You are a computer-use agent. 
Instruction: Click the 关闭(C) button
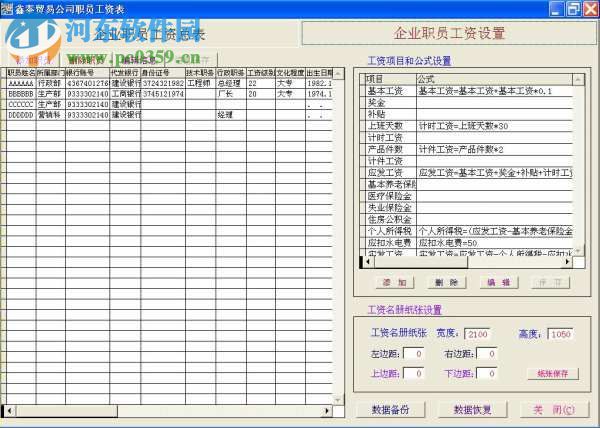[x=554, y=410]
